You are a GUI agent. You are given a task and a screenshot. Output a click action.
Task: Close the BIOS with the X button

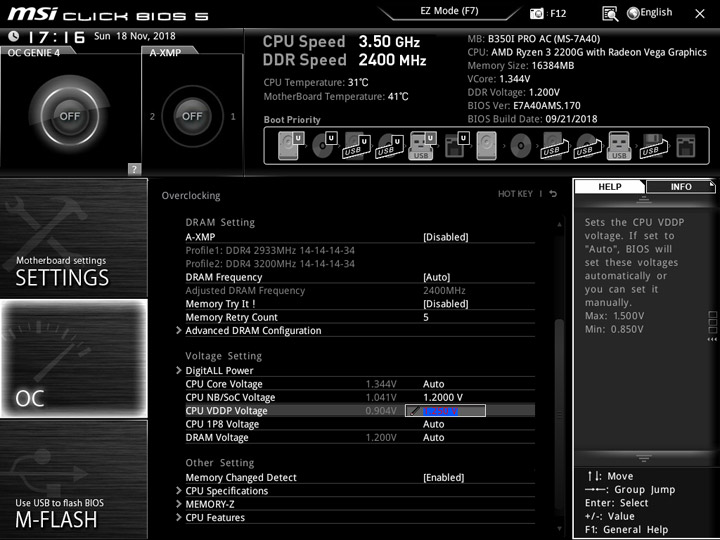pos(700,14)
